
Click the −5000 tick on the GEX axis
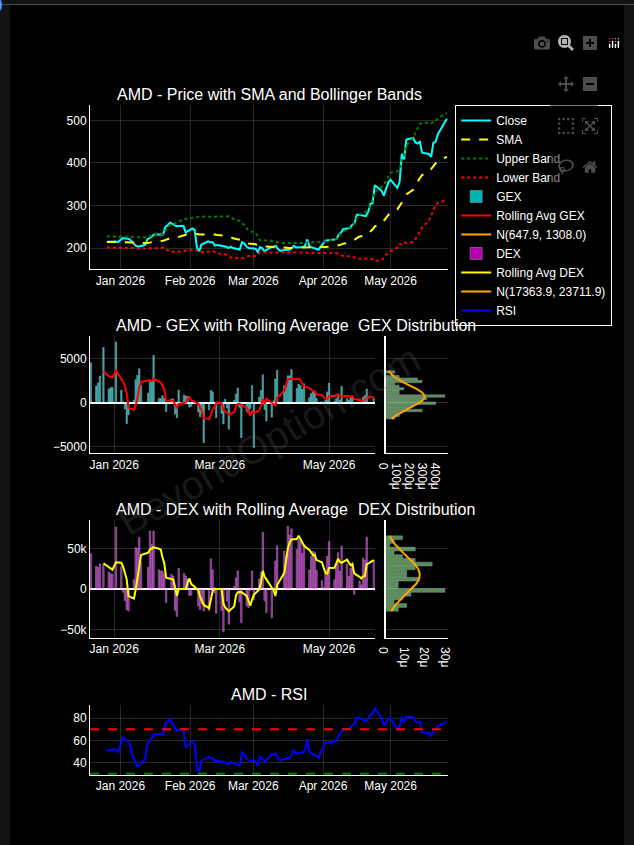[x=70, y=447]
